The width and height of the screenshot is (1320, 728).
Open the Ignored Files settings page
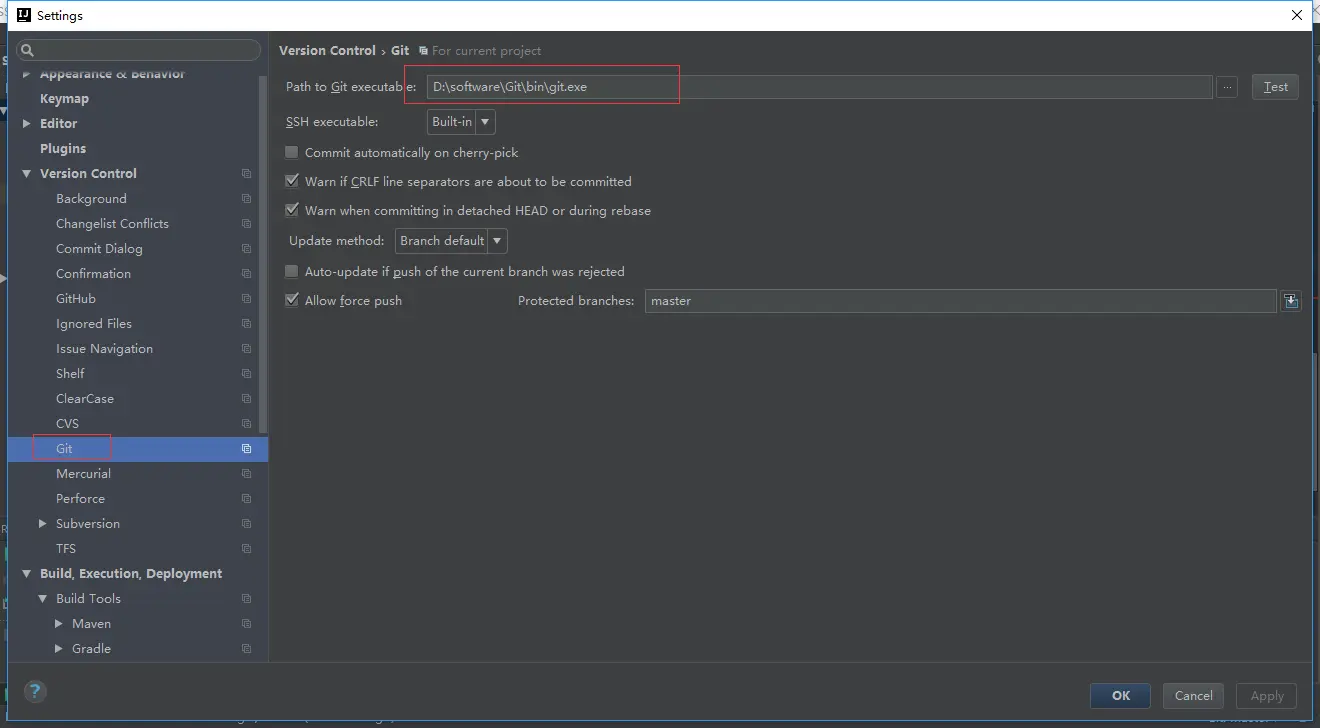tap(94, 324)
